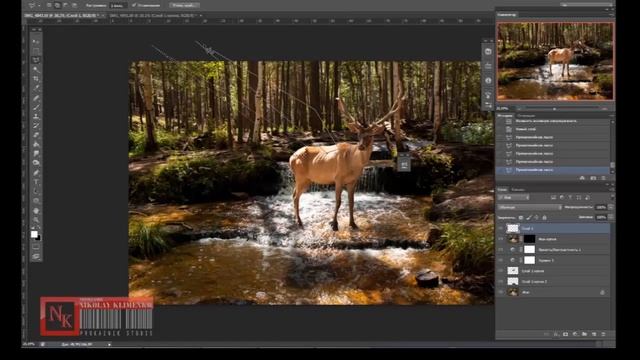Switch to the Слои tab

[502, 189]
